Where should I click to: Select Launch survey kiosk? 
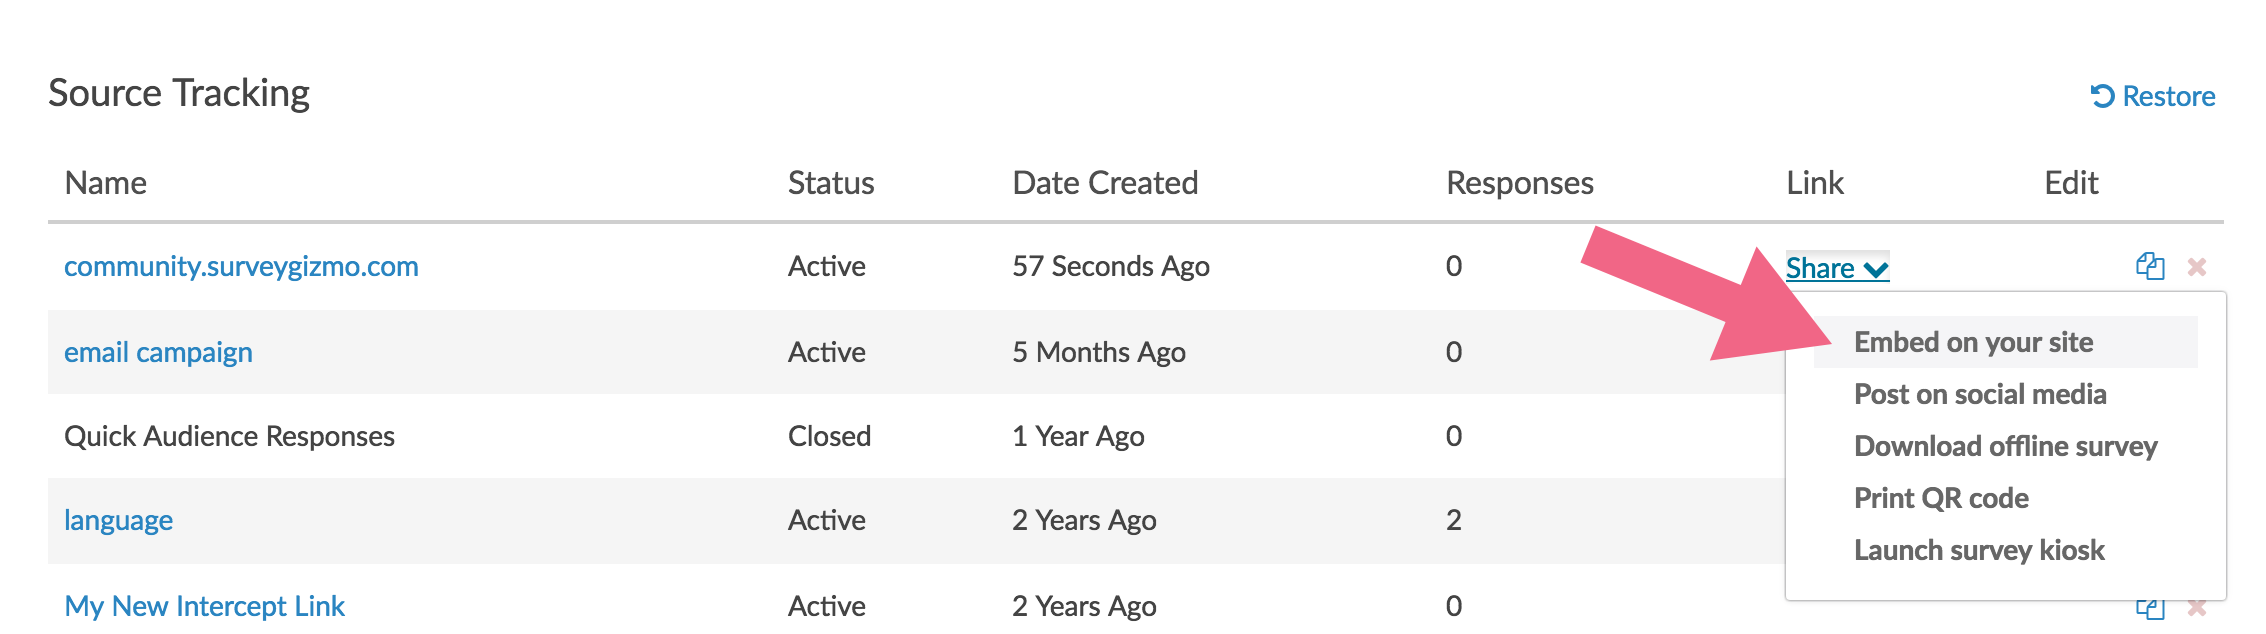[1979, 550]
